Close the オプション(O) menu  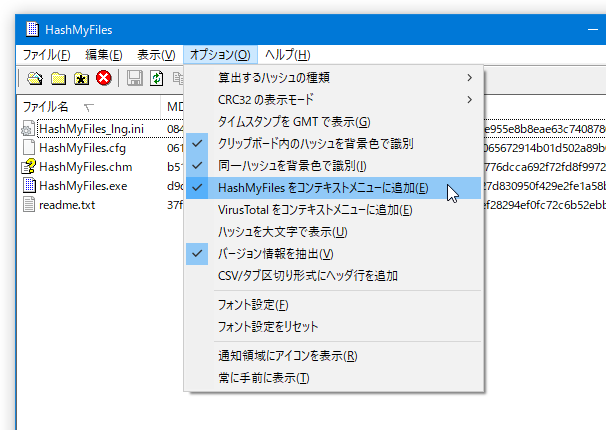220,54
